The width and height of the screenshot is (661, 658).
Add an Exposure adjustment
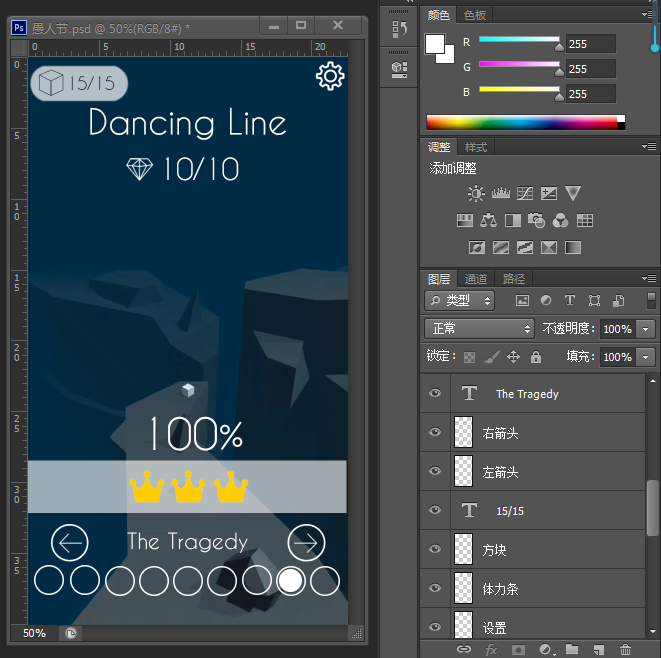549,193
